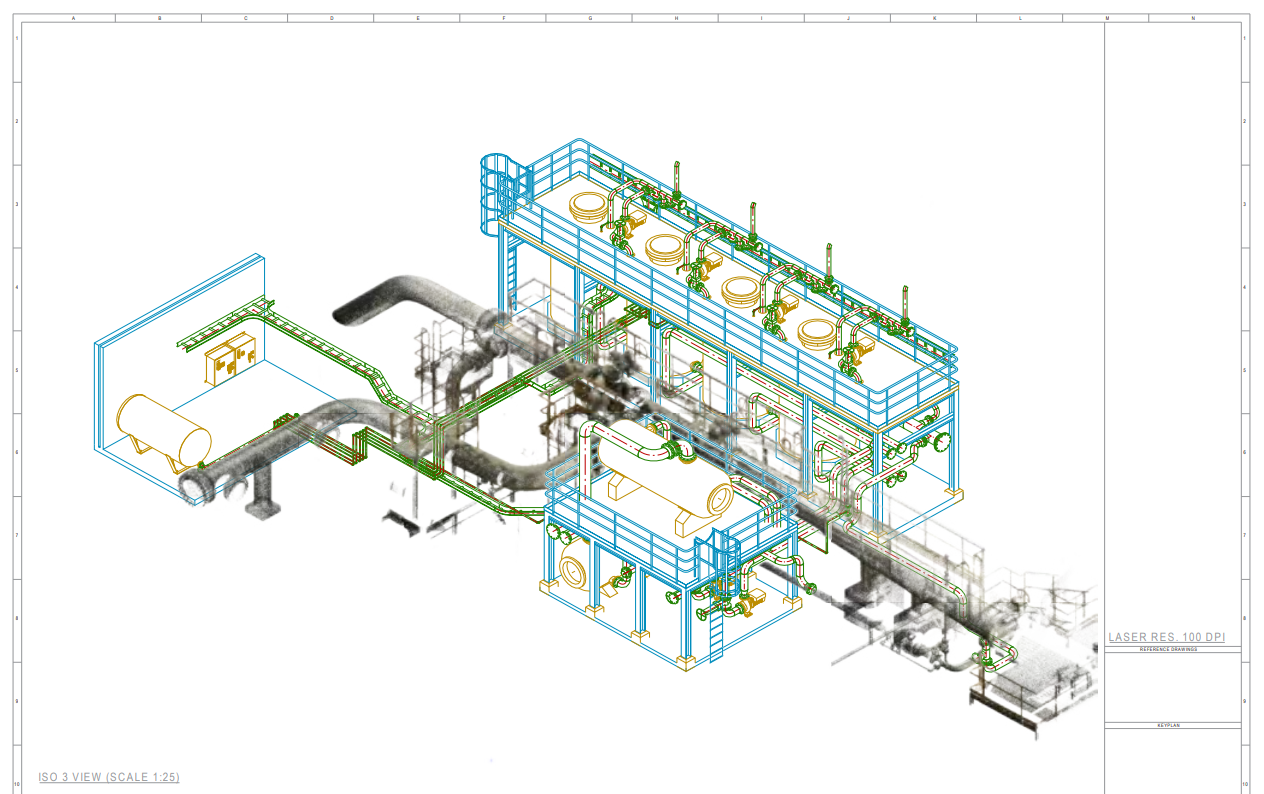Click the REFERENCE DRAWINGS header cell

coord(1168,648)
